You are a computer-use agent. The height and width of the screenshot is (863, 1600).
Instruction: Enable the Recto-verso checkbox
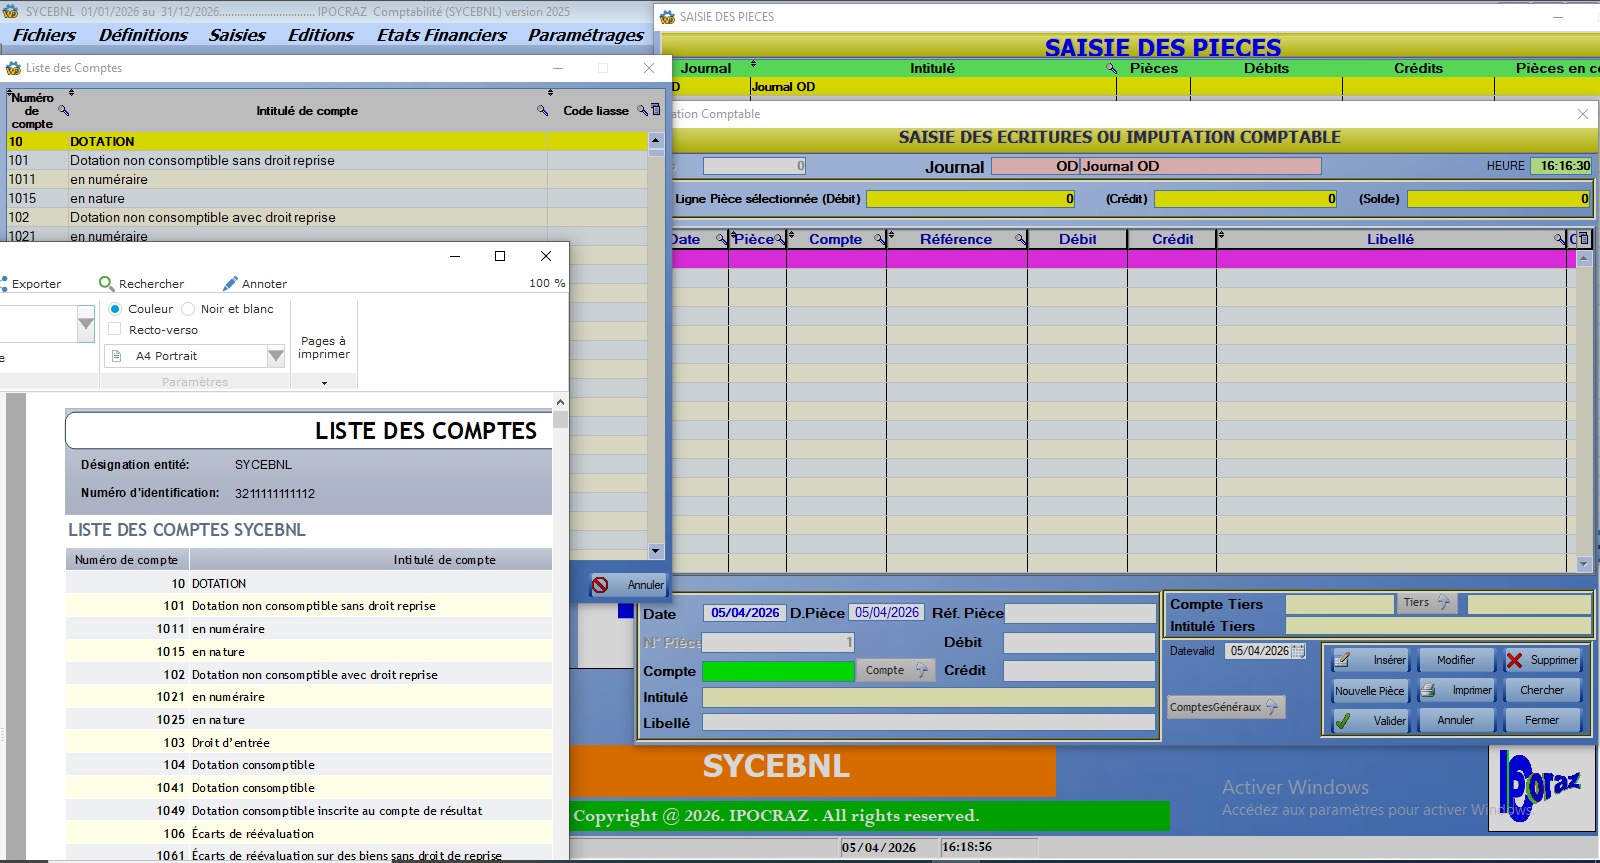tap(114, 330)
